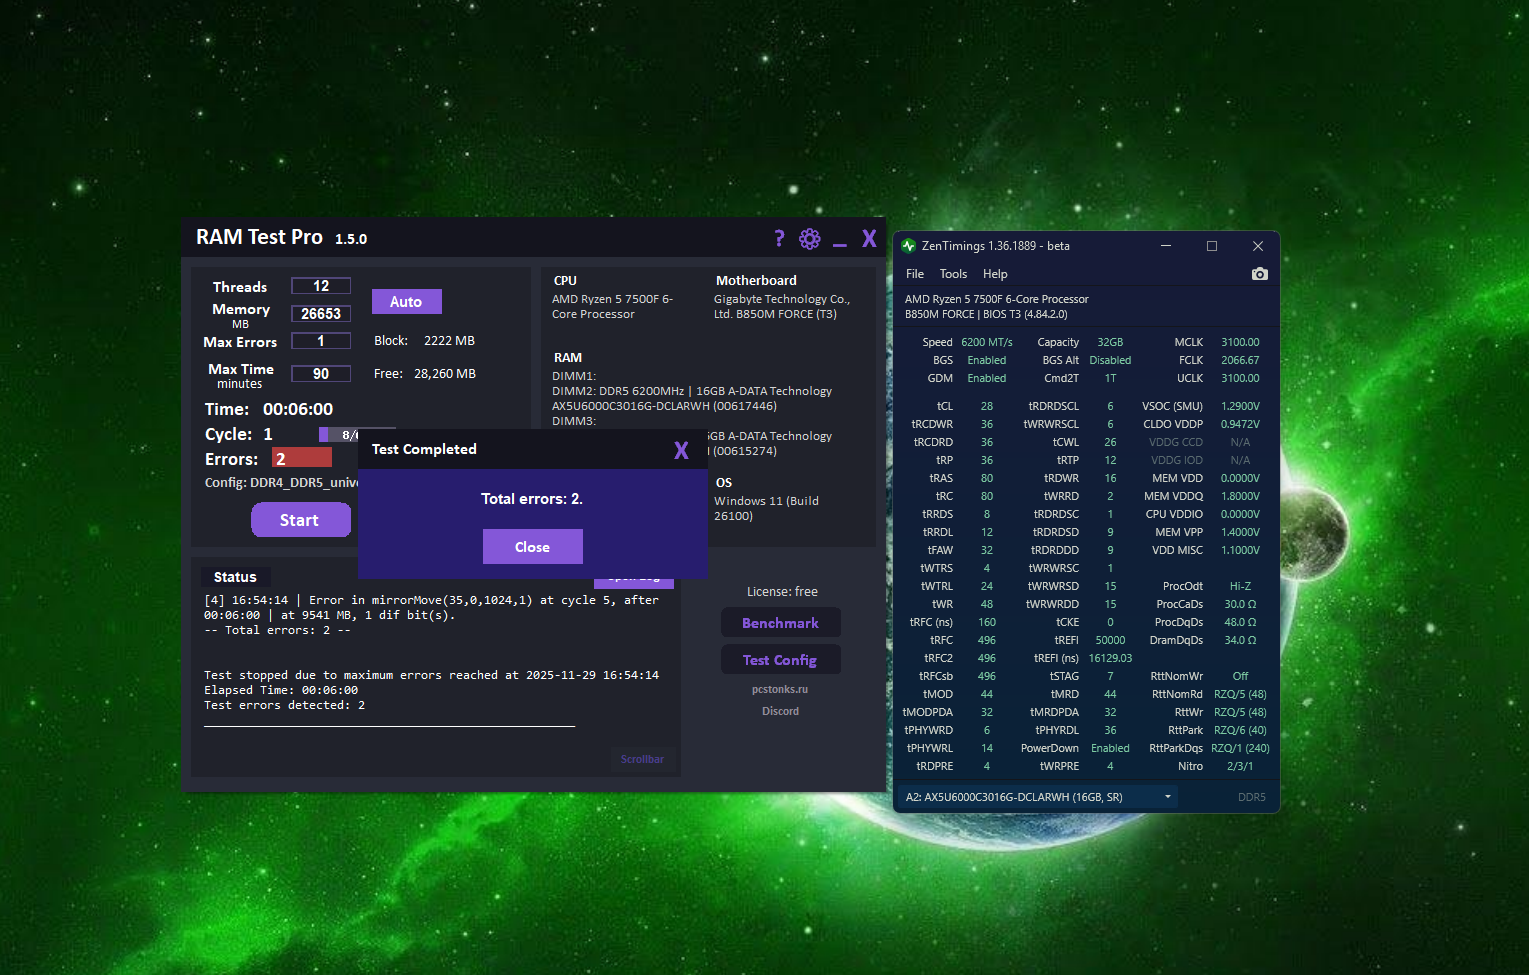
Task: Click the FCLK value 2066.67
Action: pos(1240,360)
